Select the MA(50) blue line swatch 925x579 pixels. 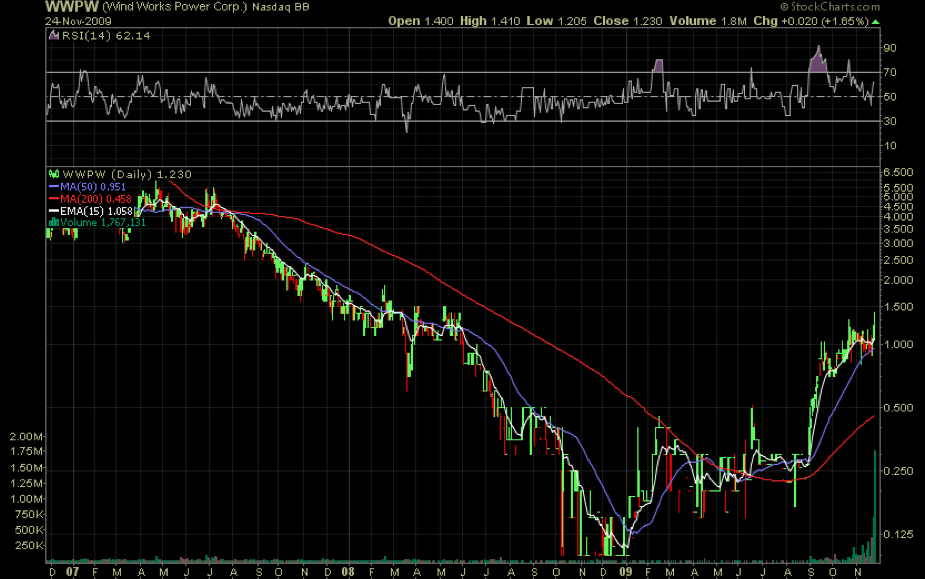[54, 187]
